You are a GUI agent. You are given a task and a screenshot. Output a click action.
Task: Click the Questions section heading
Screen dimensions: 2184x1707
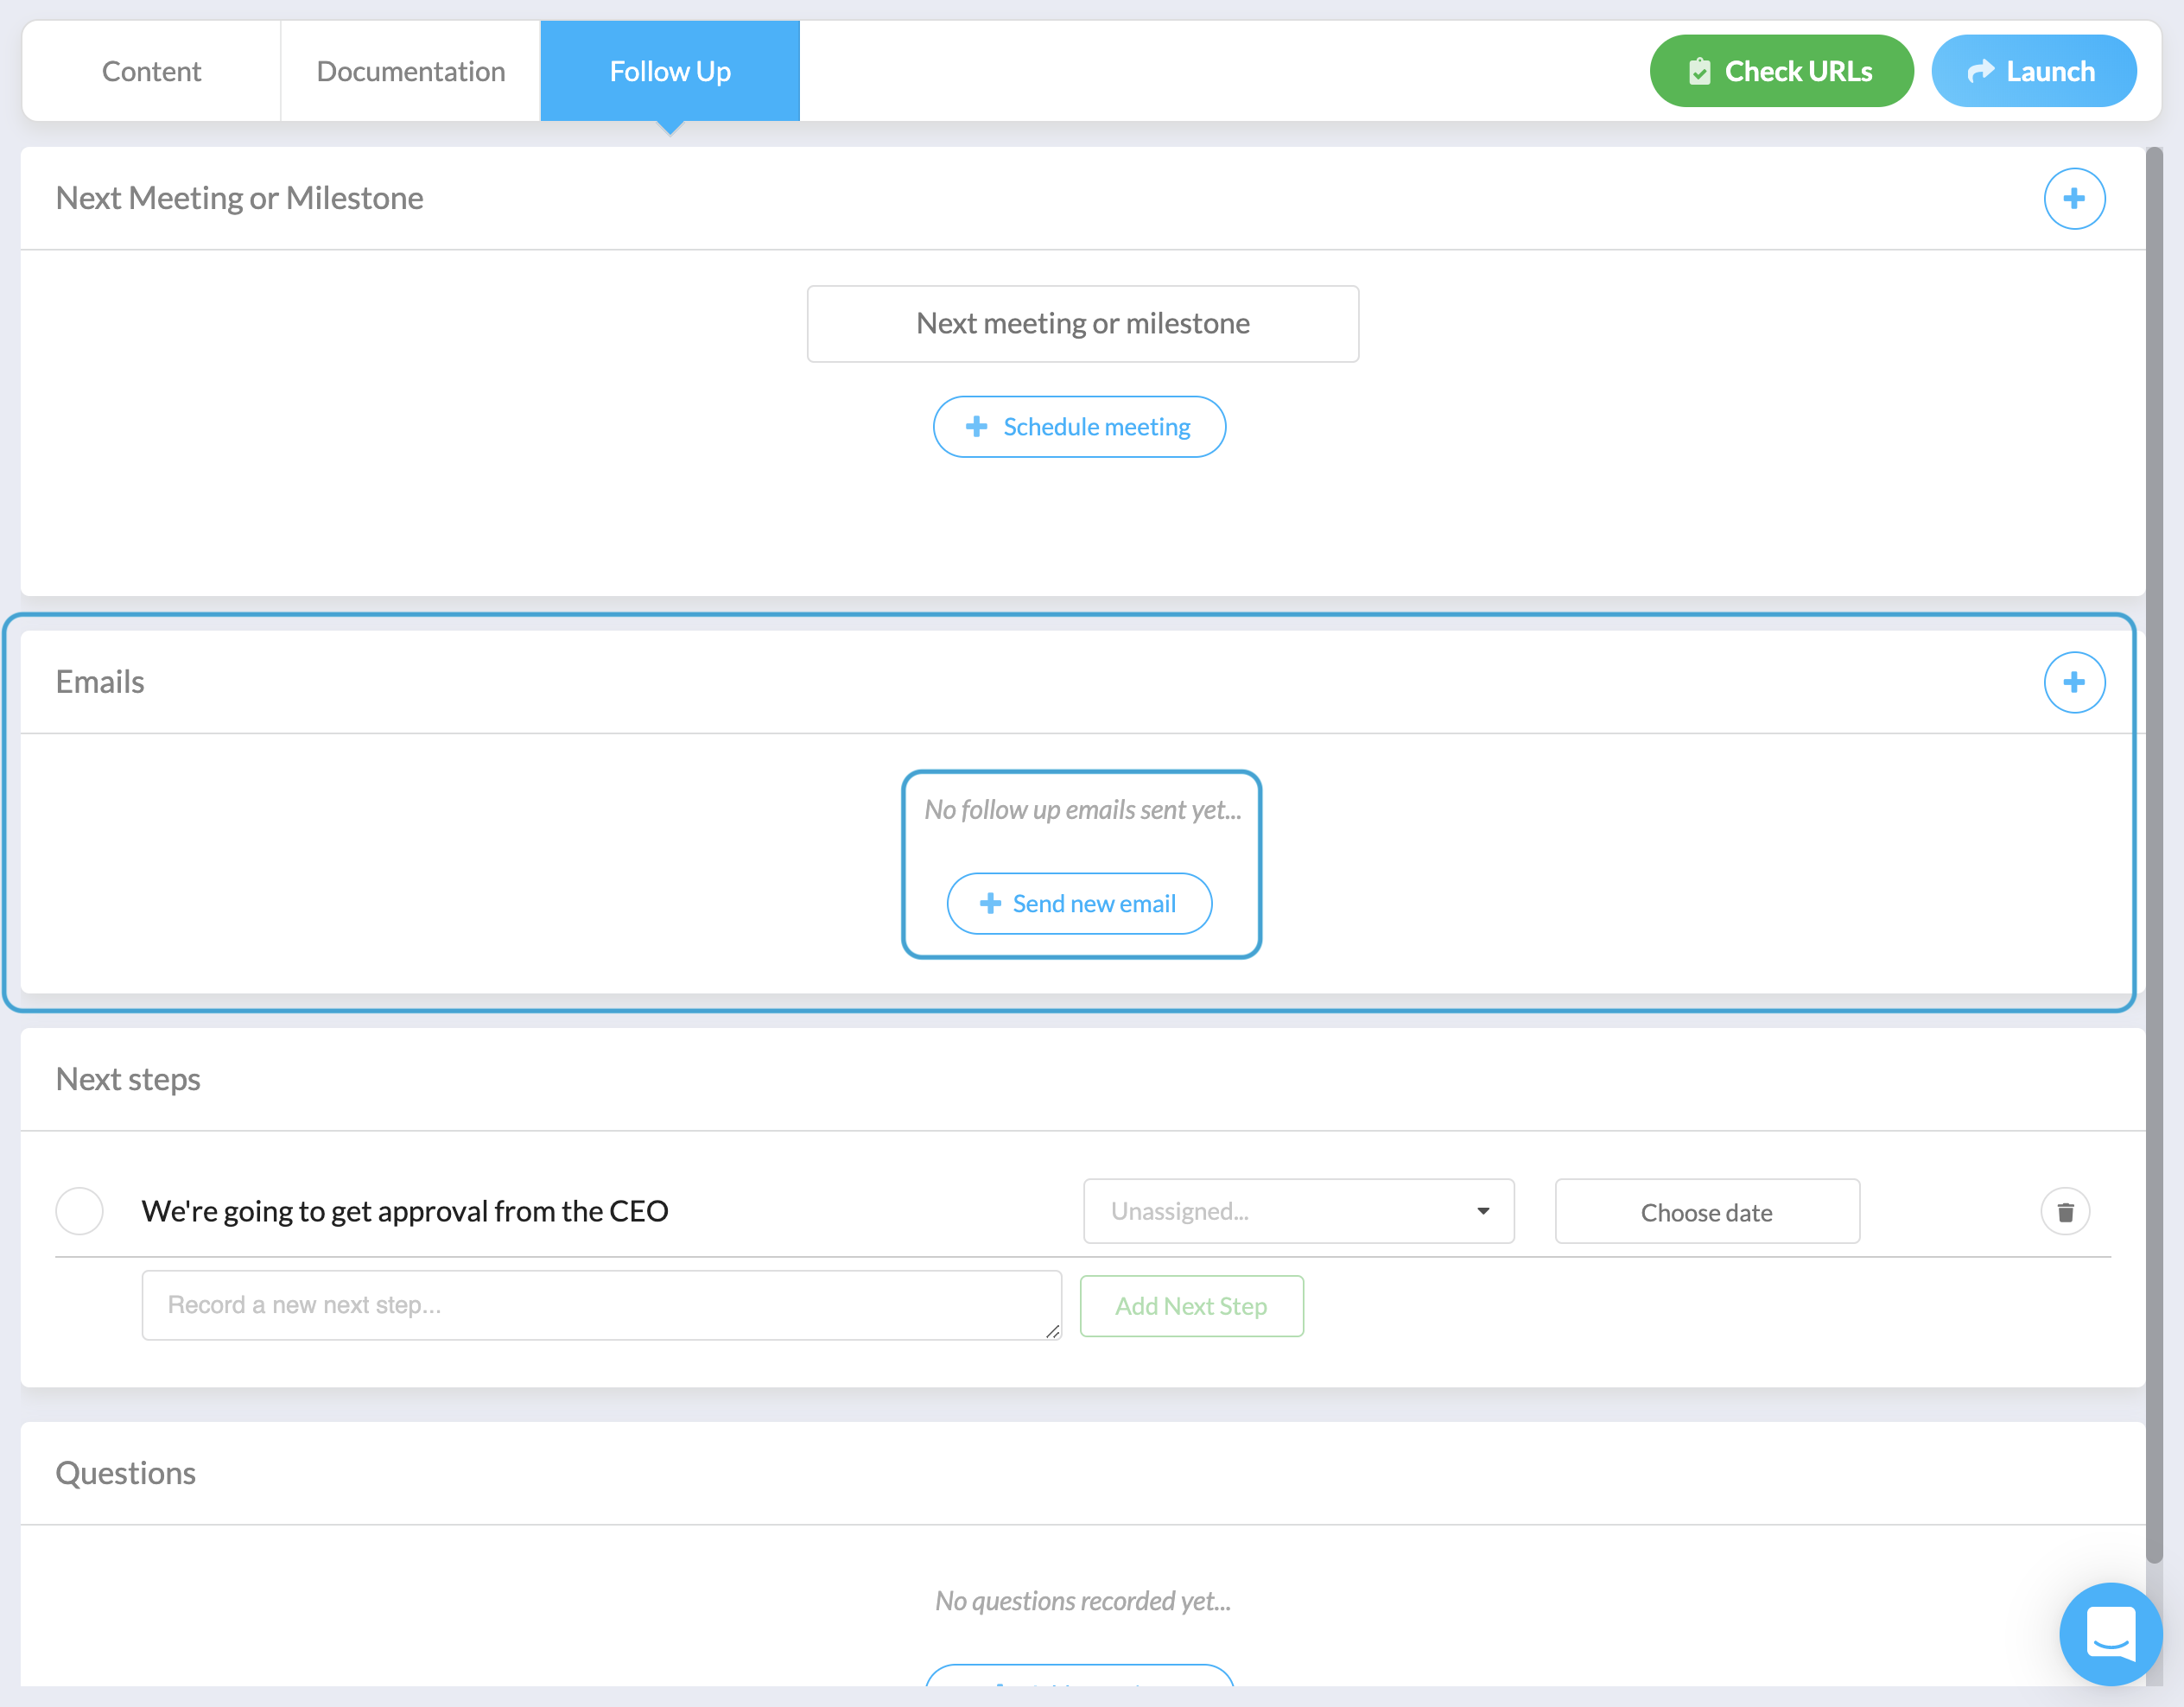126,1474
